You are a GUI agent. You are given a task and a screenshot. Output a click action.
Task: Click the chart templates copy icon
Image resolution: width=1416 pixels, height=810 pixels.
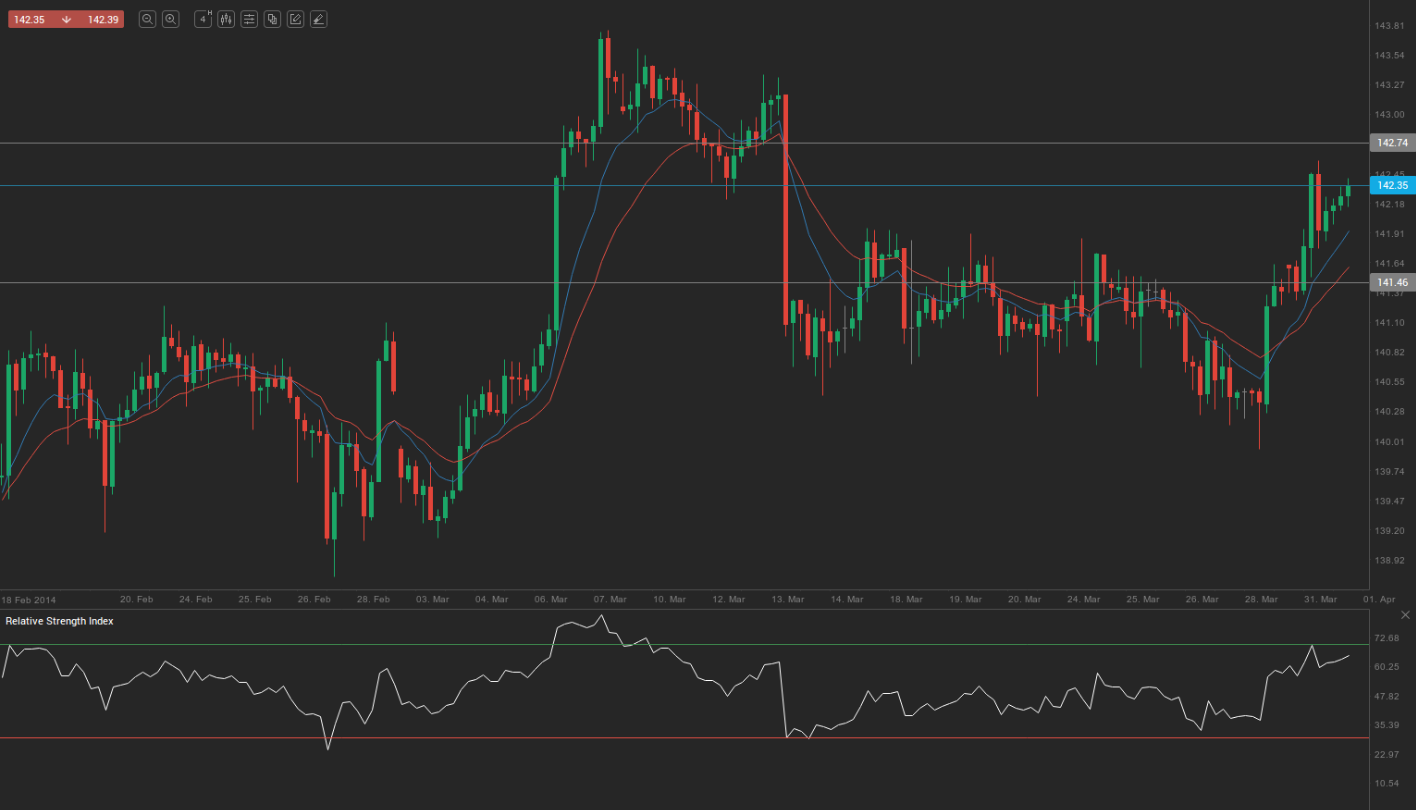pyautogui.click(x=272, y=19)
